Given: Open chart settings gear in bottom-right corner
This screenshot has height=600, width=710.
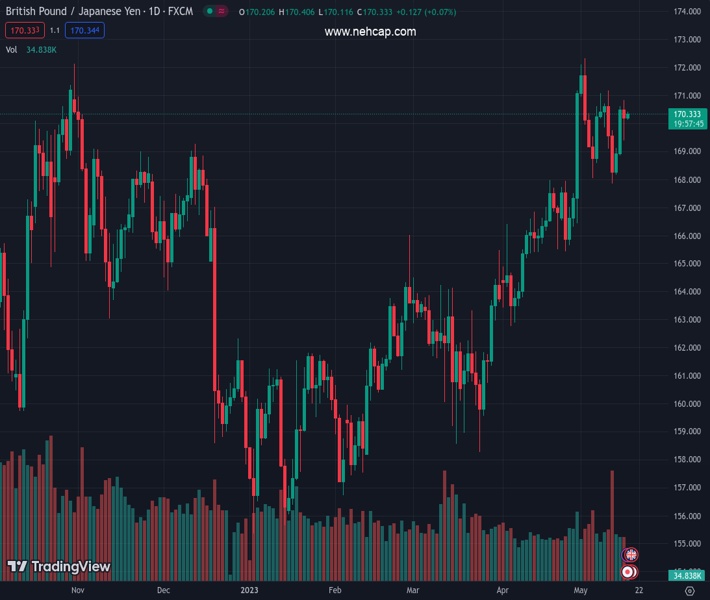Looking at the screenshot, I should (689, 591).
